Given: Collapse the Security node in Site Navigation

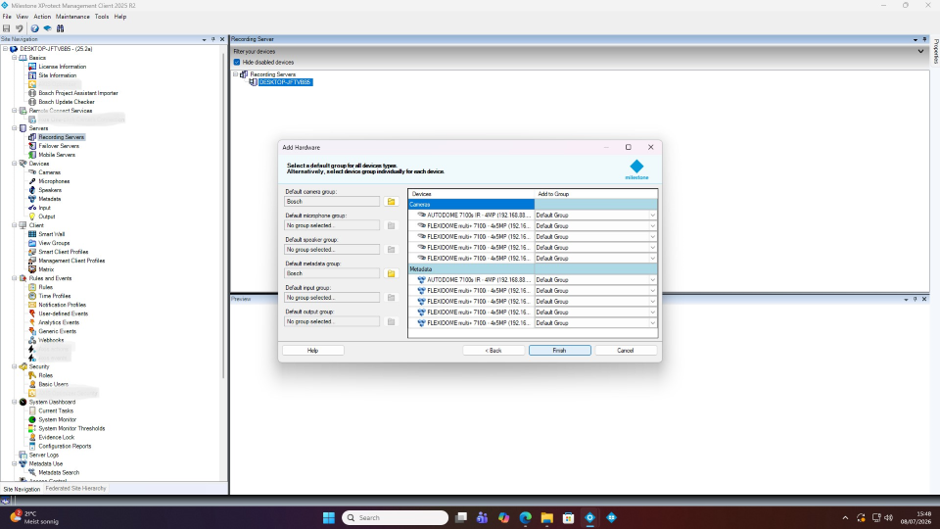Looking at the screenshot, I should 14,366.
